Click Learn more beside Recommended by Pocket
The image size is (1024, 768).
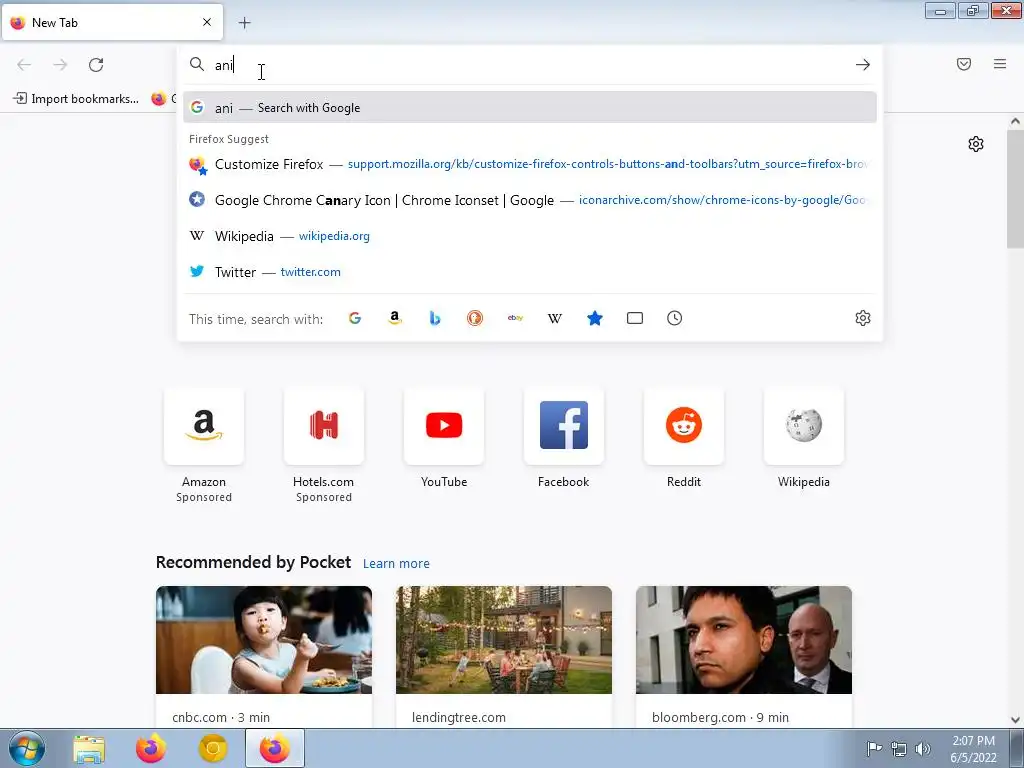point(396,564)
